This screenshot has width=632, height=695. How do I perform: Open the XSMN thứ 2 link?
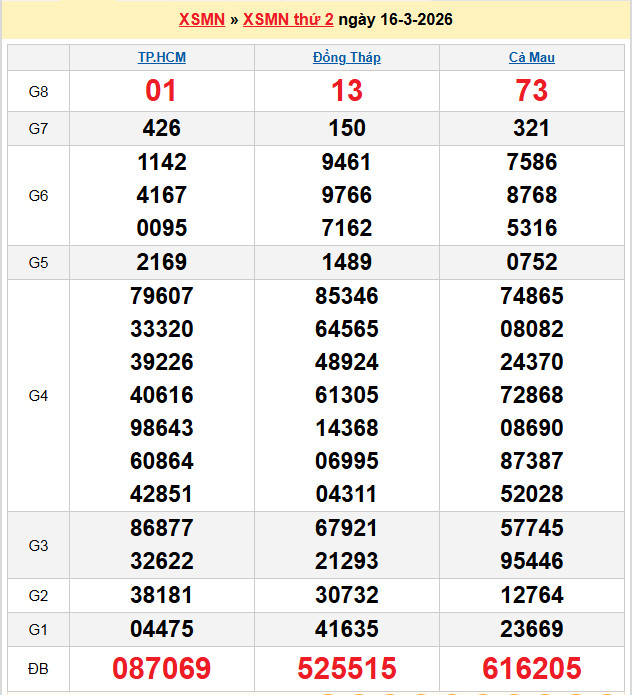coord(288,20)
